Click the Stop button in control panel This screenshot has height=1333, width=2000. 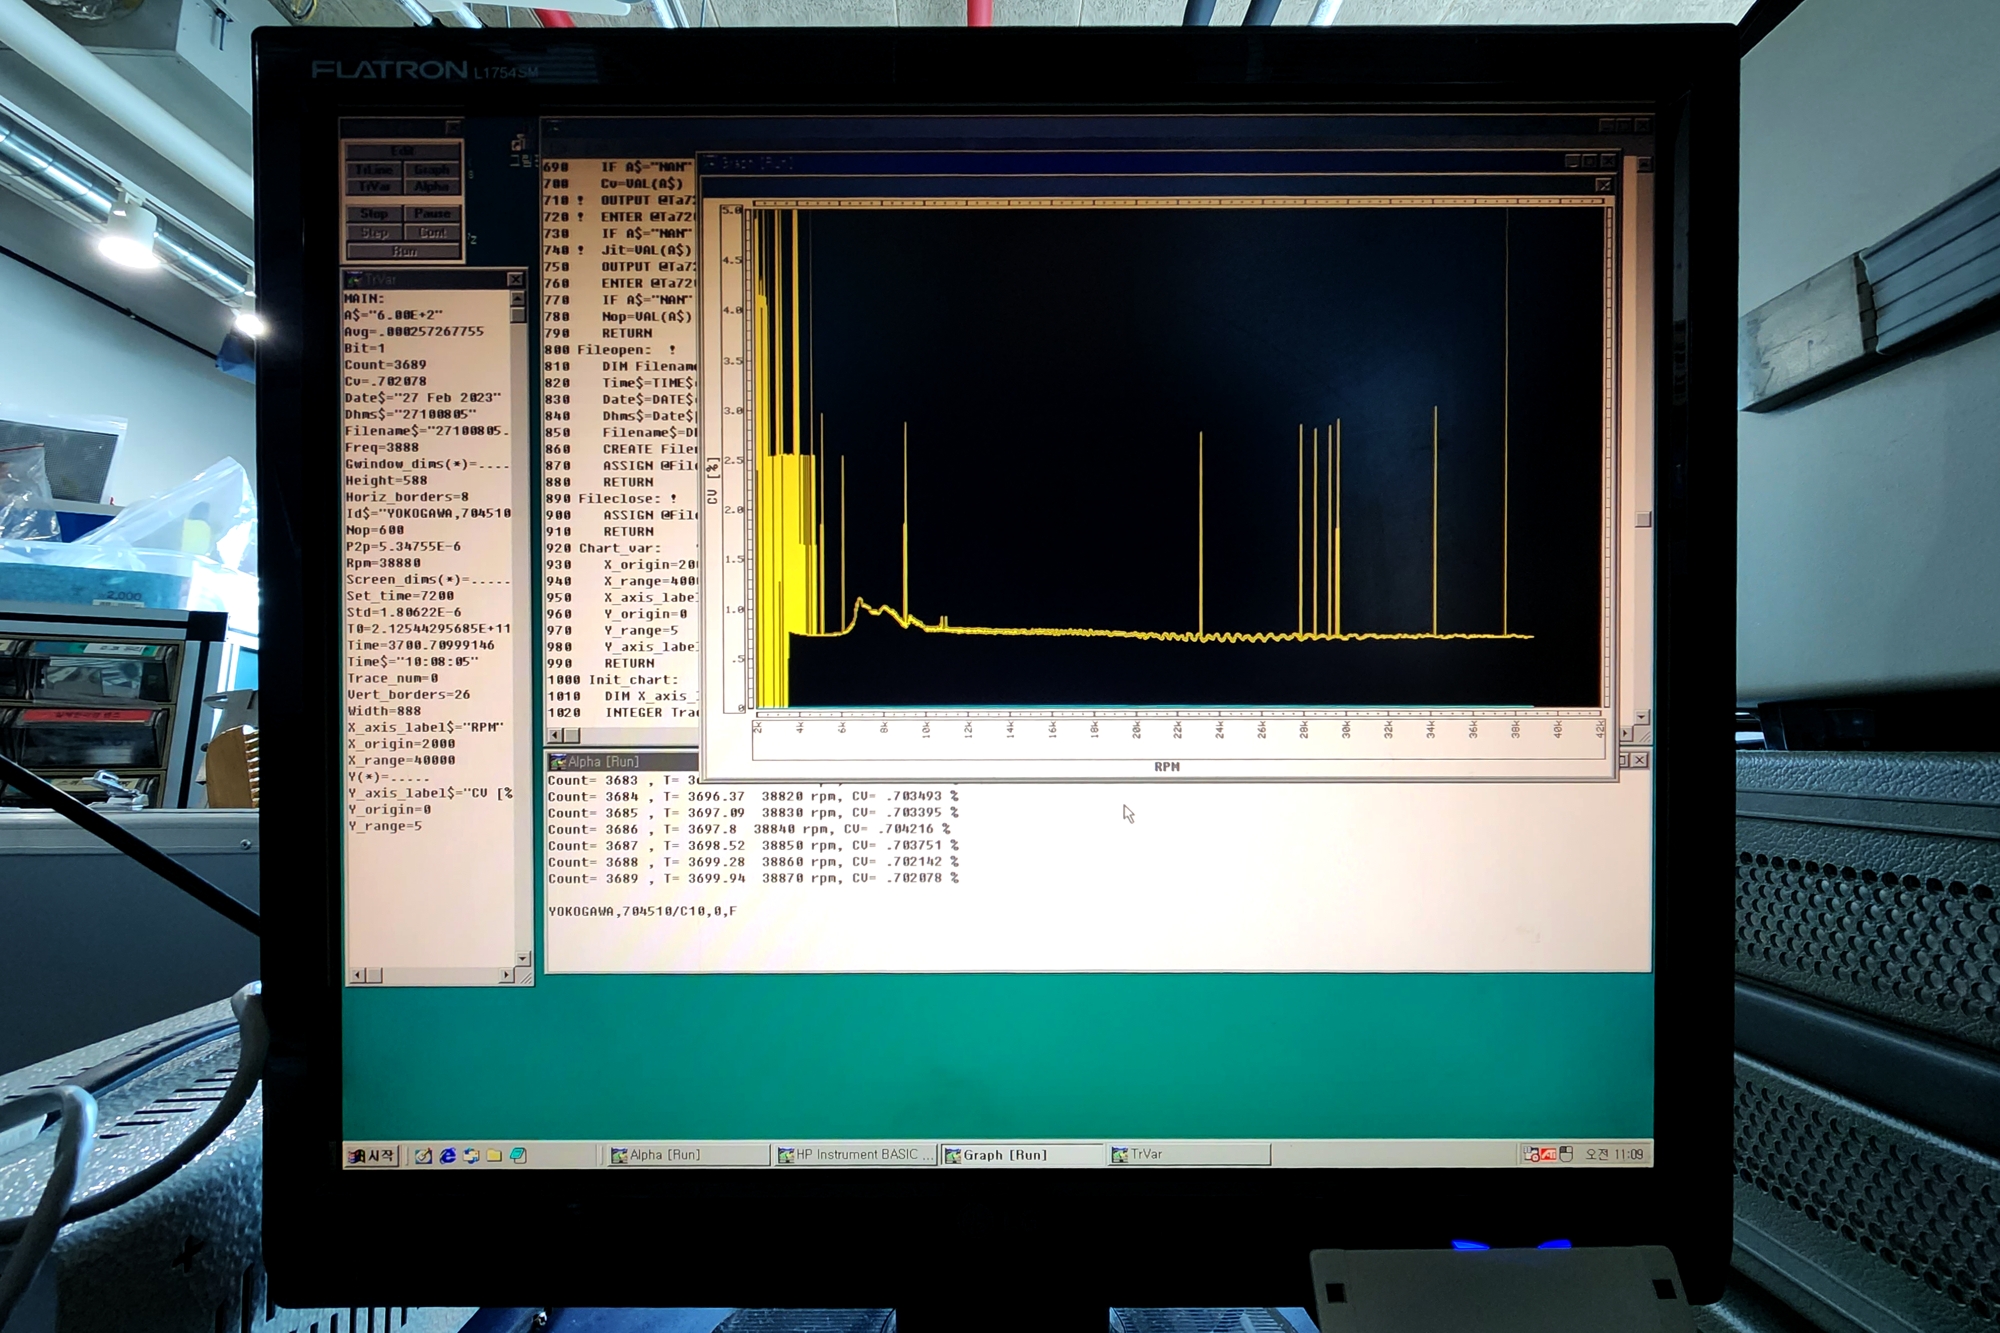(x=374, y=214)
